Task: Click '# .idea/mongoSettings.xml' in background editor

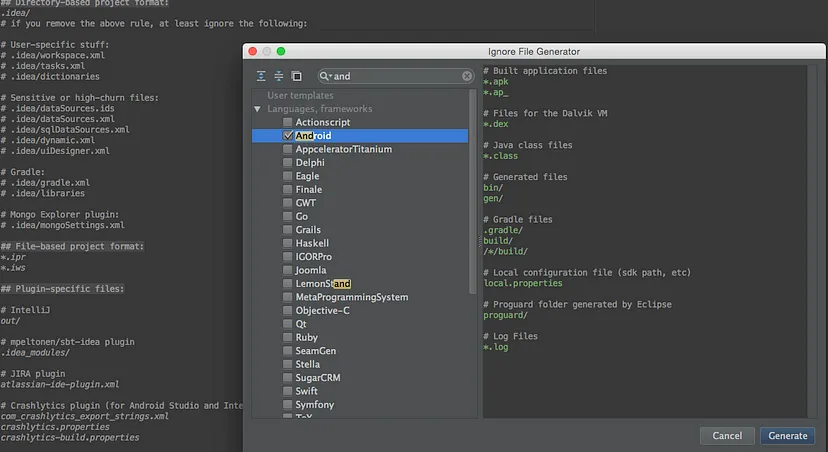Action: (62, 225)
